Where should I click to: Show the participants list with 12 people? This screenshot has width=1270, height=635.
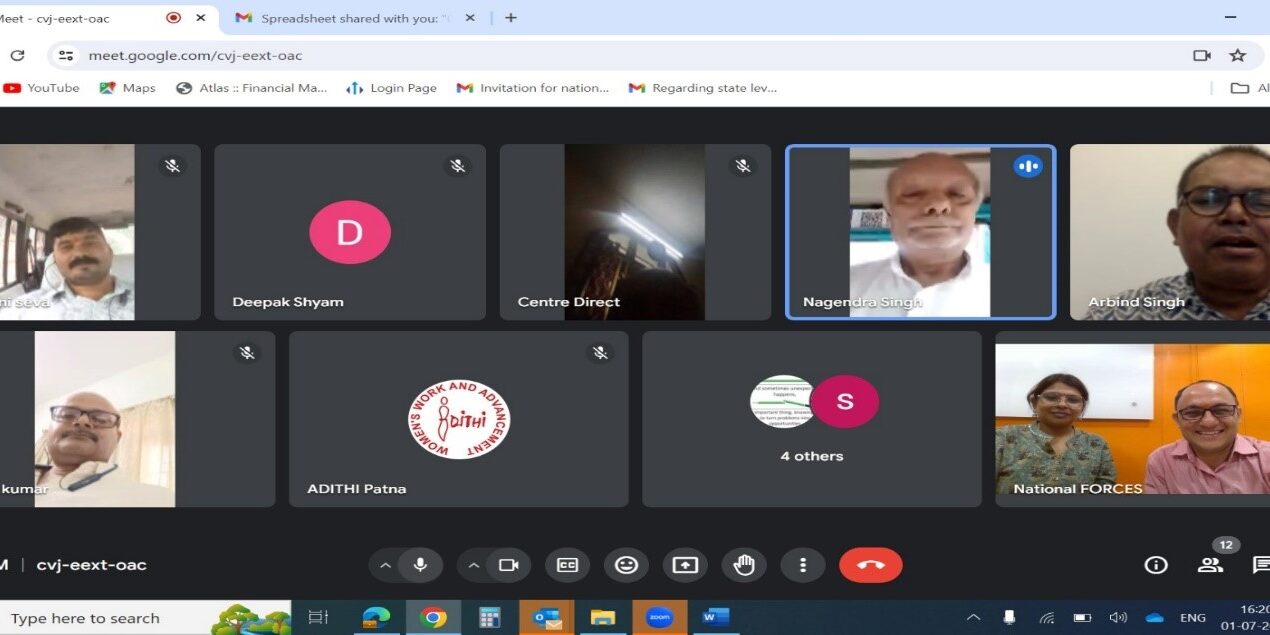click(x=1210, y=565)
